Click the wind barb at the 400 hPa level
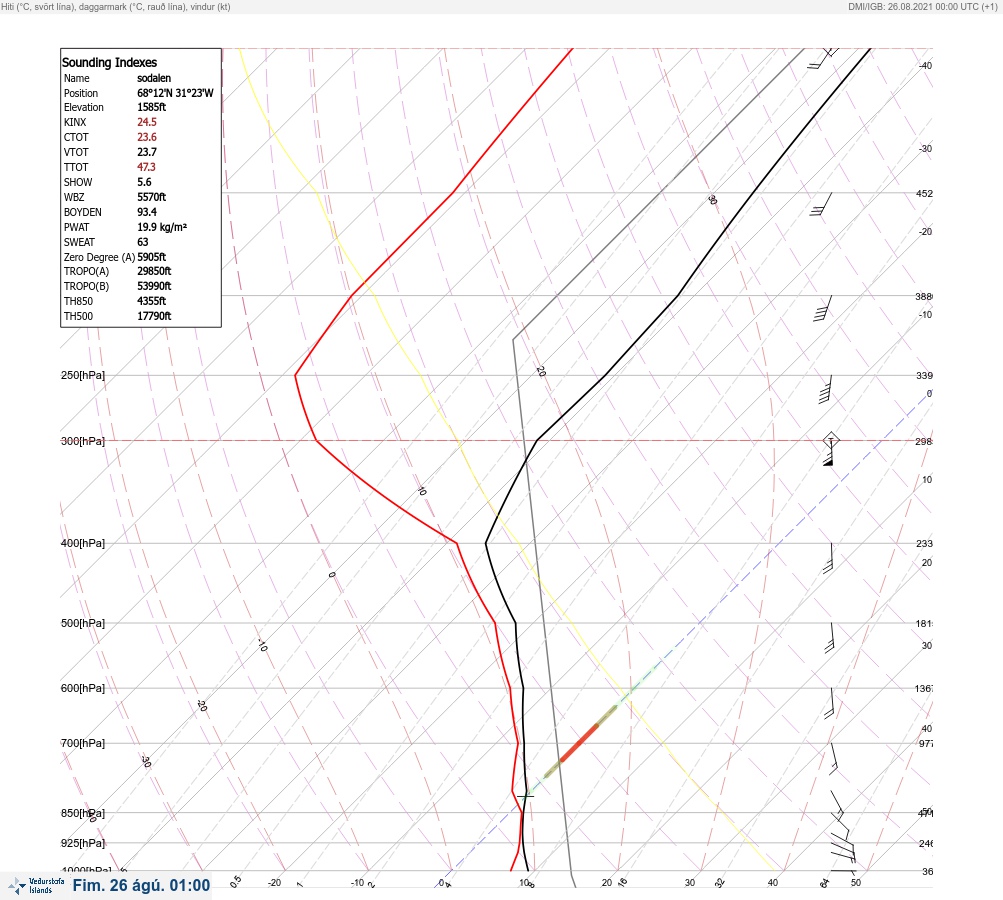This screenshot has width=1003, height=900. 829,558
